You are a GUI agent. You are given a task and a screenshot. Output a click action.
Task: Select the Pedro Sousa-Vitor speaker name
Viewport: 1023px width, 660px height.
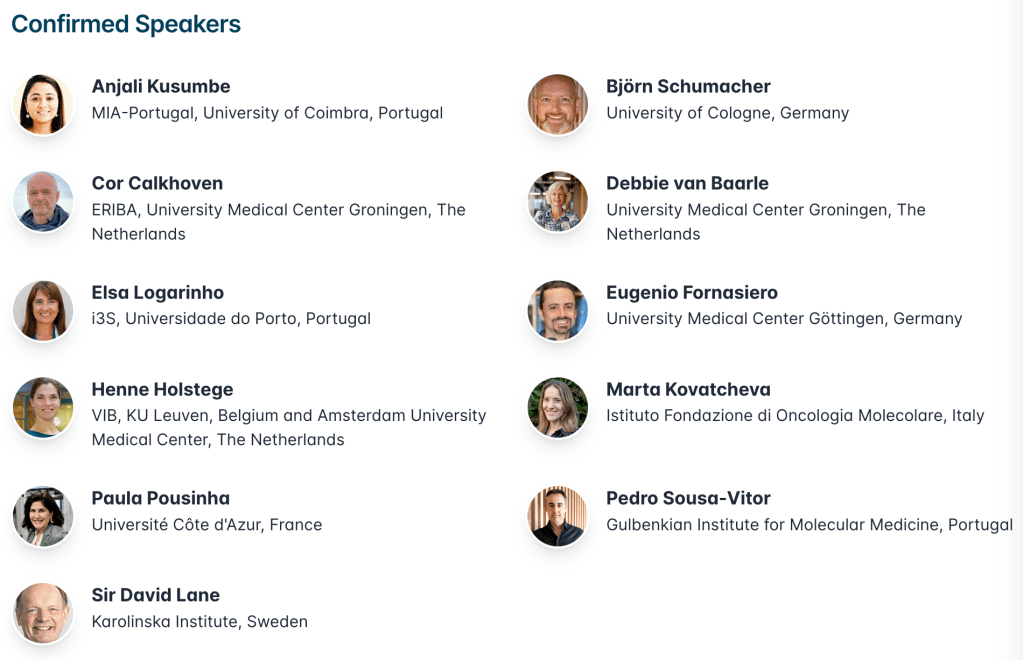pos(688,499)
